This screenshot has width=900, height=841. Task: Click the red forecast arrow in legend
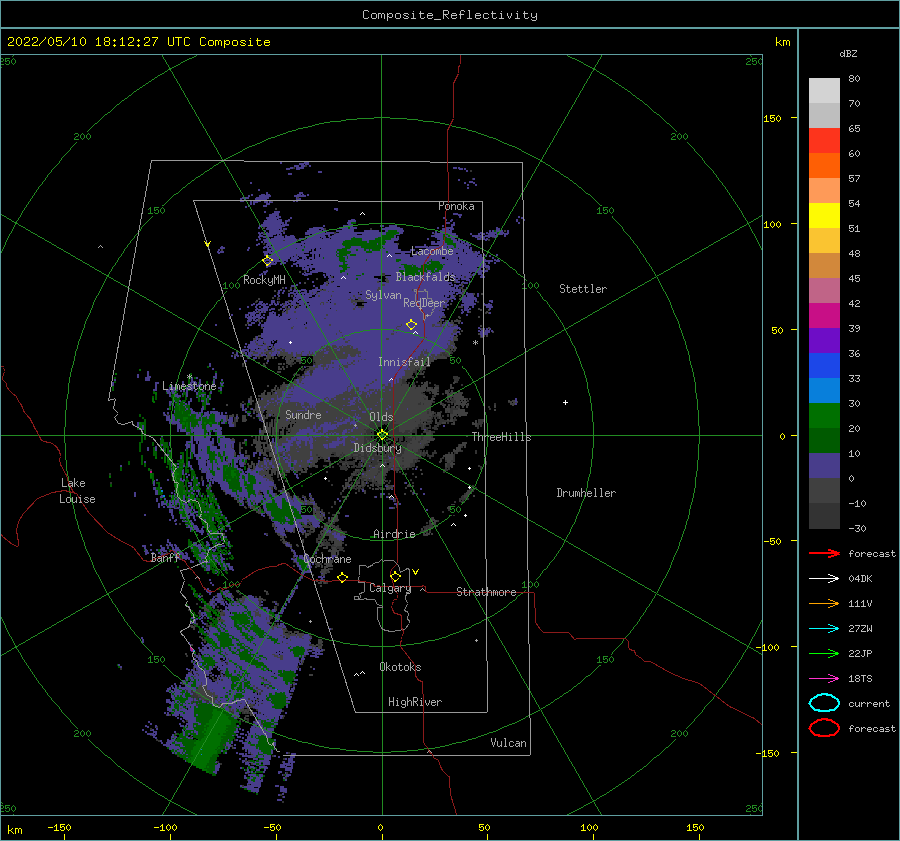click(x=824, y=553)
